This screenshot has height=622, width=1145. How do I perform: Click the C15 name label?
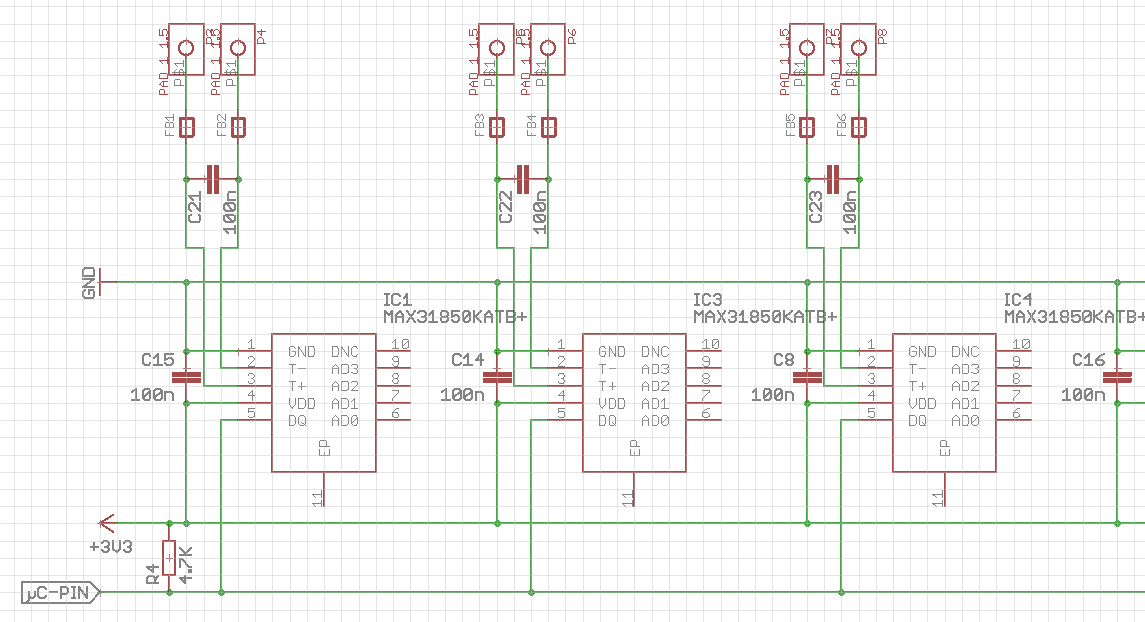tap(158, 360)
